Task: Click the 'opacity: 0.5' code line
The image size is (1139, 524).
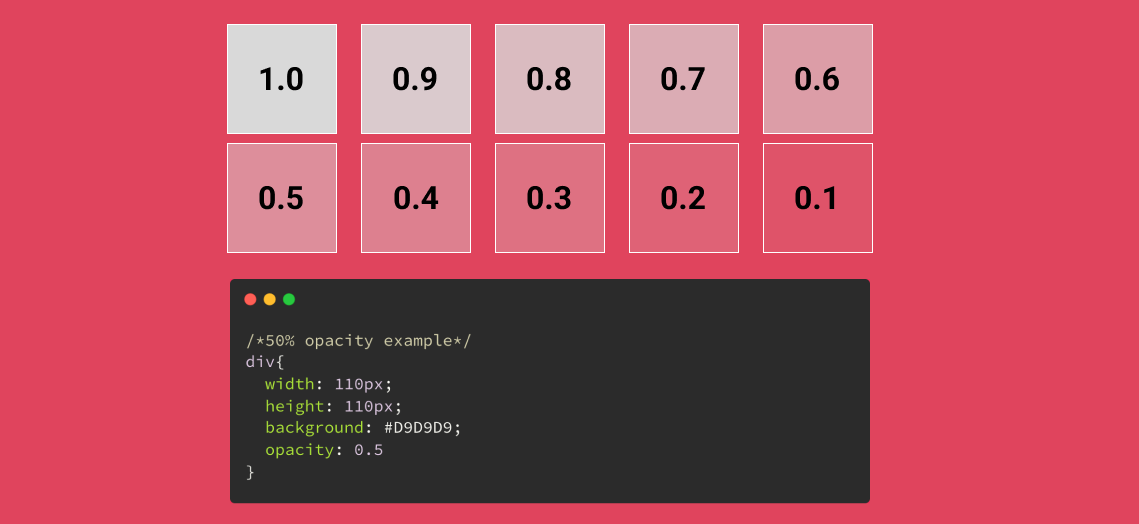Action: (324, 450)
